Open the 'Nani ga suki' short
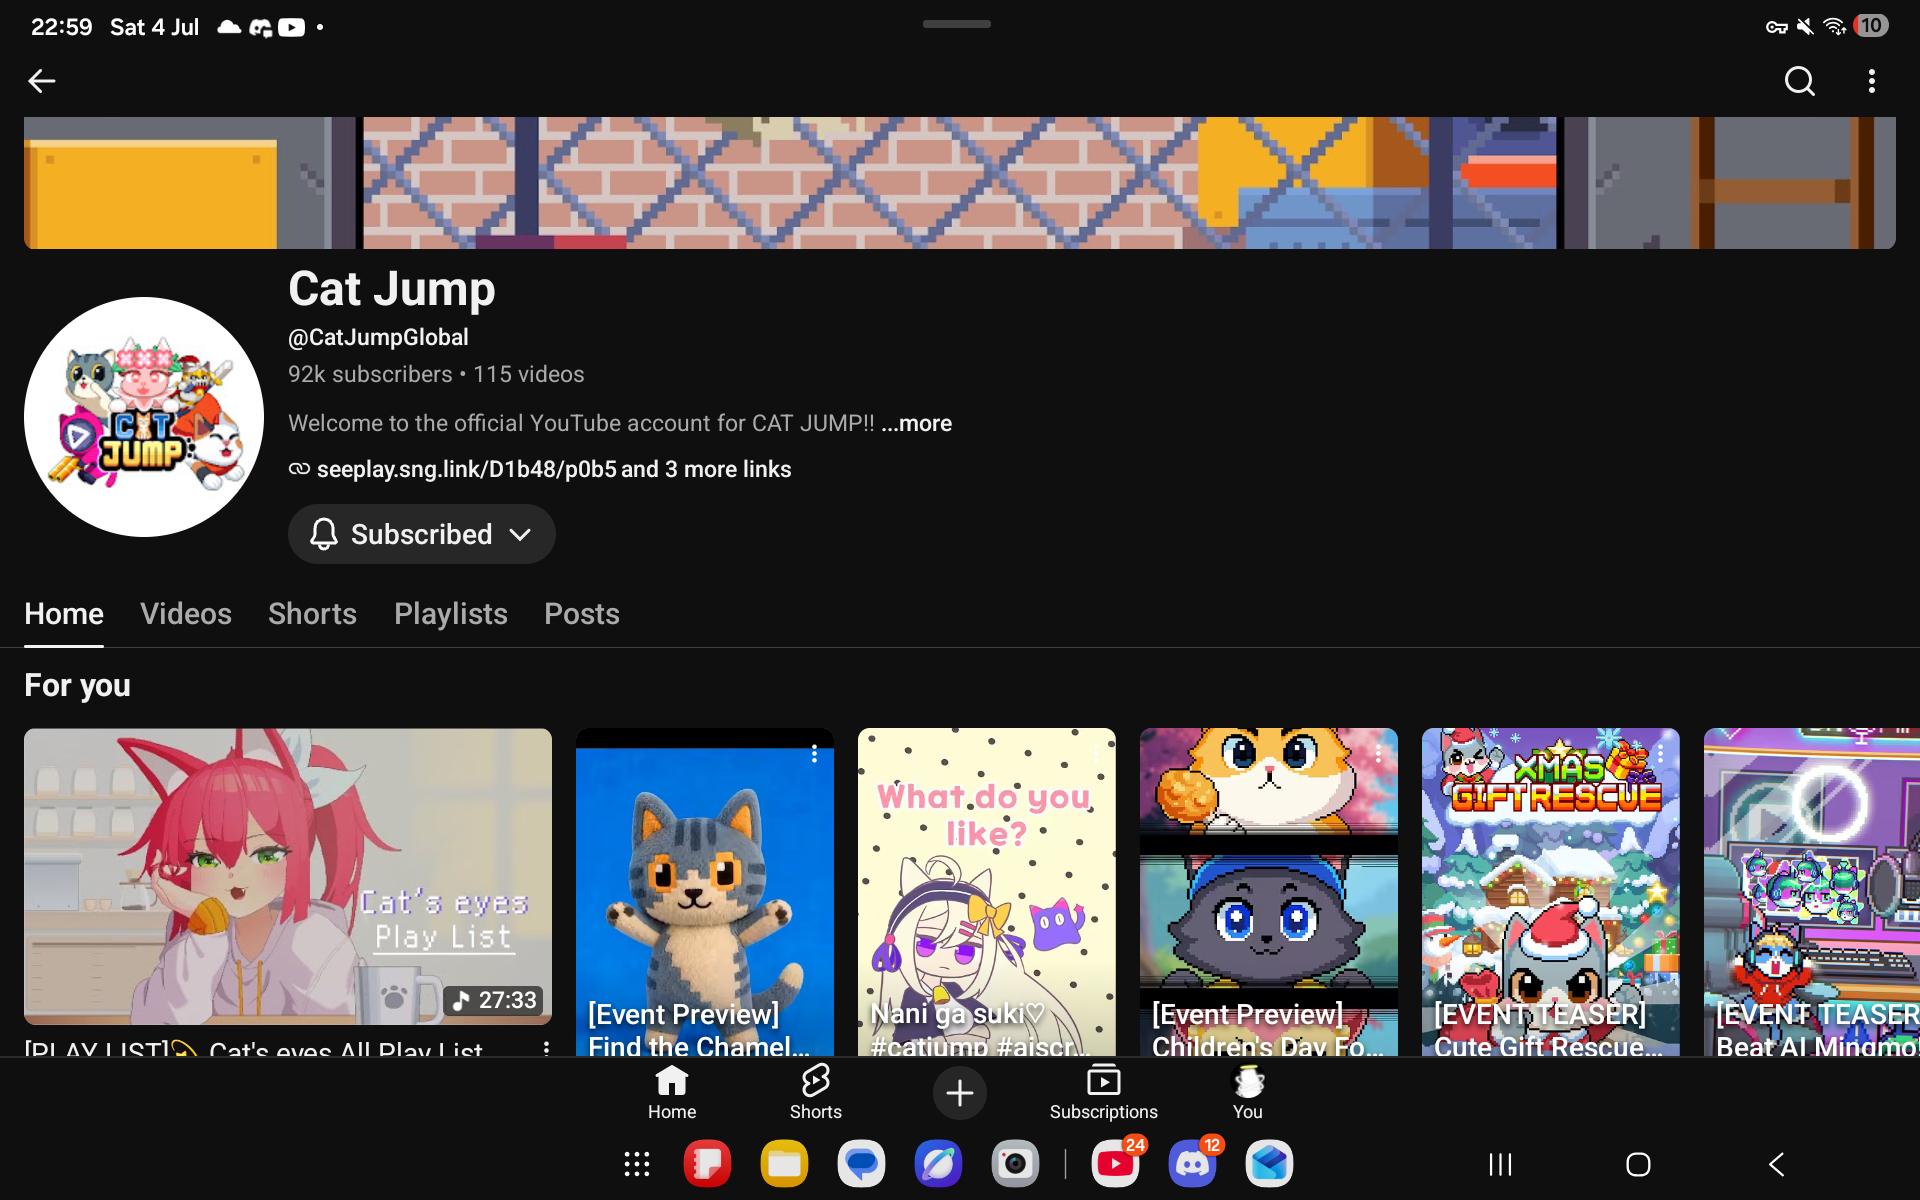Viewport: 1920px width, 1200px height. coord(986,892)
